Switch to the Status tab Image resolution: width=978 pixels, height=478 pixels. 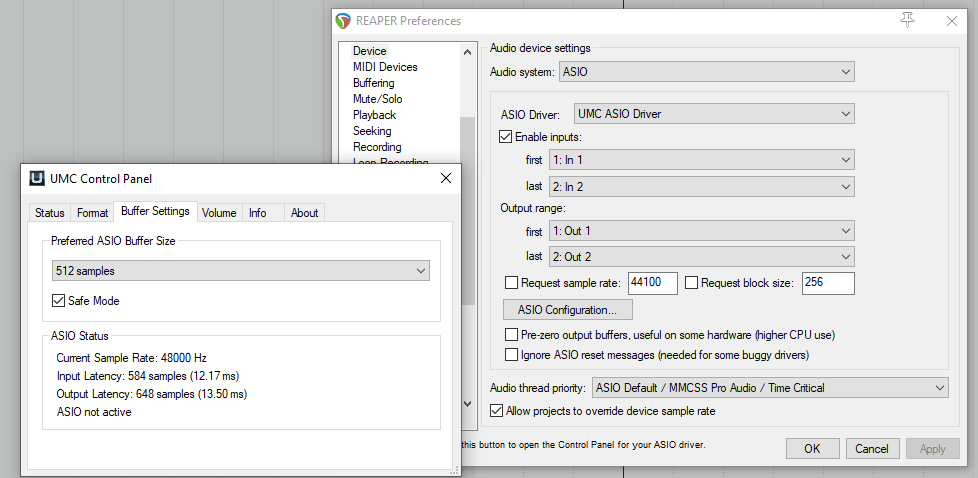coord(49,213)
